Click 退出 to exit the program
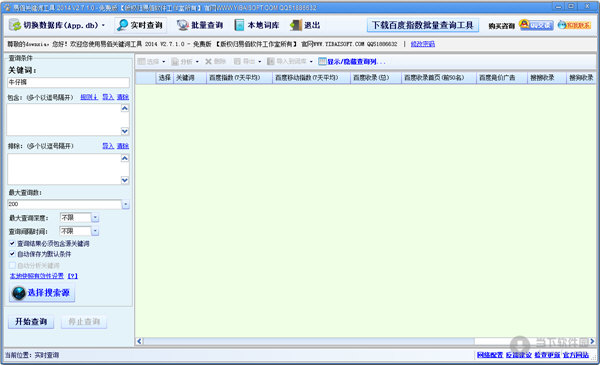This screenshot has height=365, width=600. pos(305,25)
